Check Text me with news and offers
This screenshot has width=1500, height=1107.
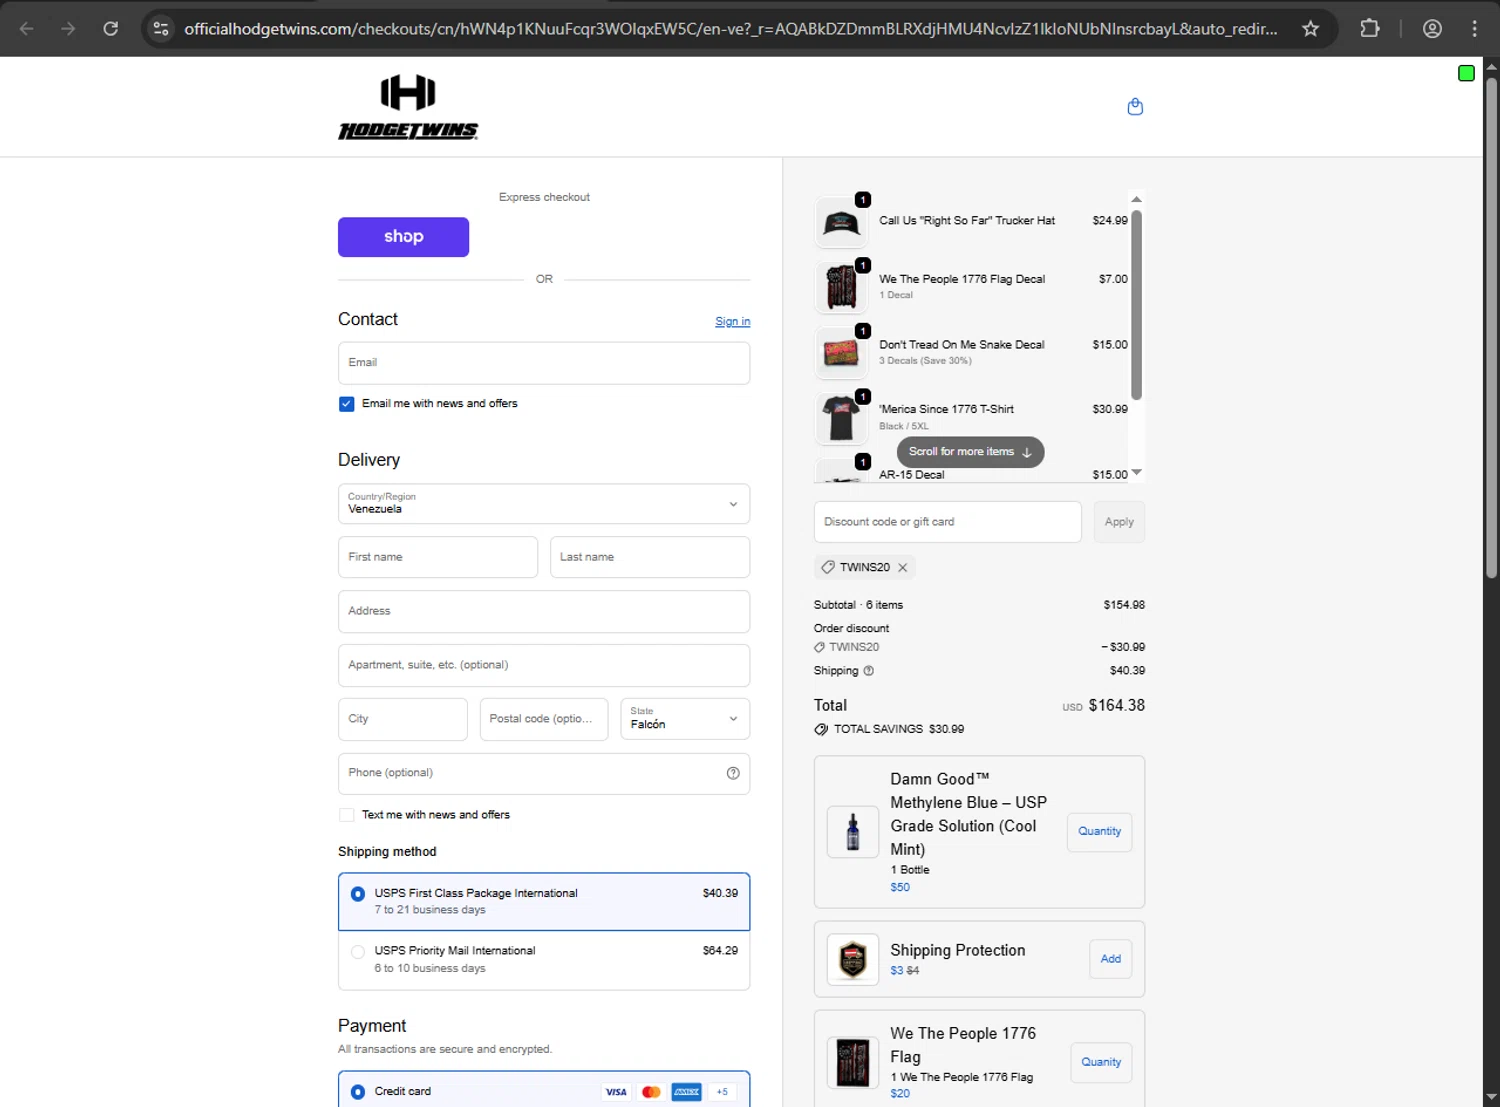[x=347, y=815]
